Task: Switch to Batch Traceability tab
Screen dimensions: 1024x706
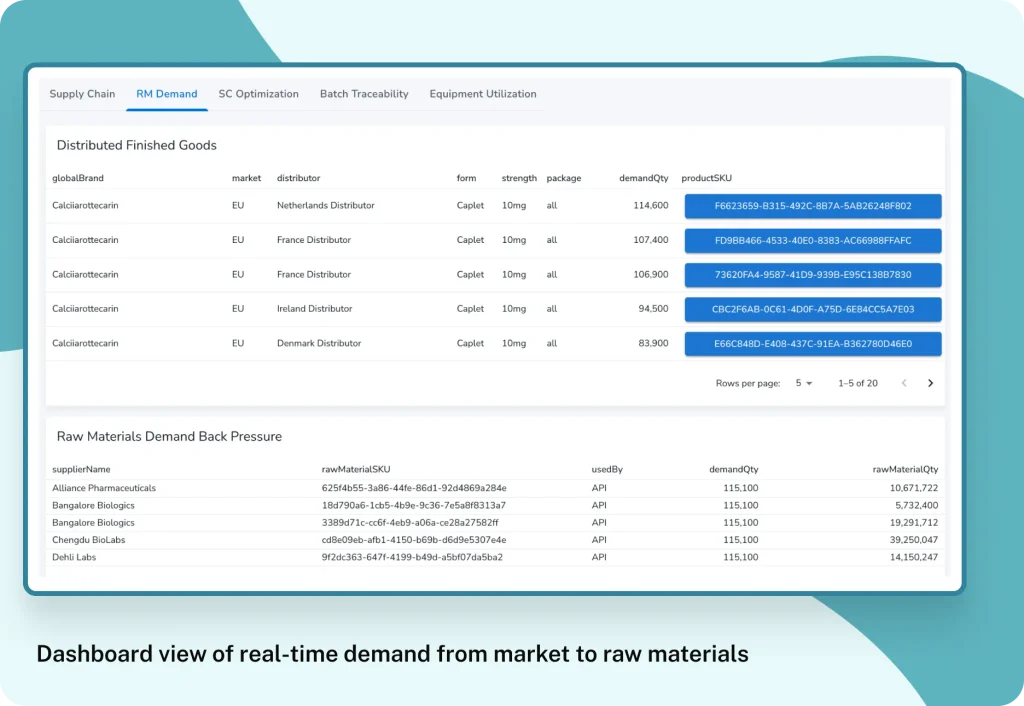Action: coord(364,94)
